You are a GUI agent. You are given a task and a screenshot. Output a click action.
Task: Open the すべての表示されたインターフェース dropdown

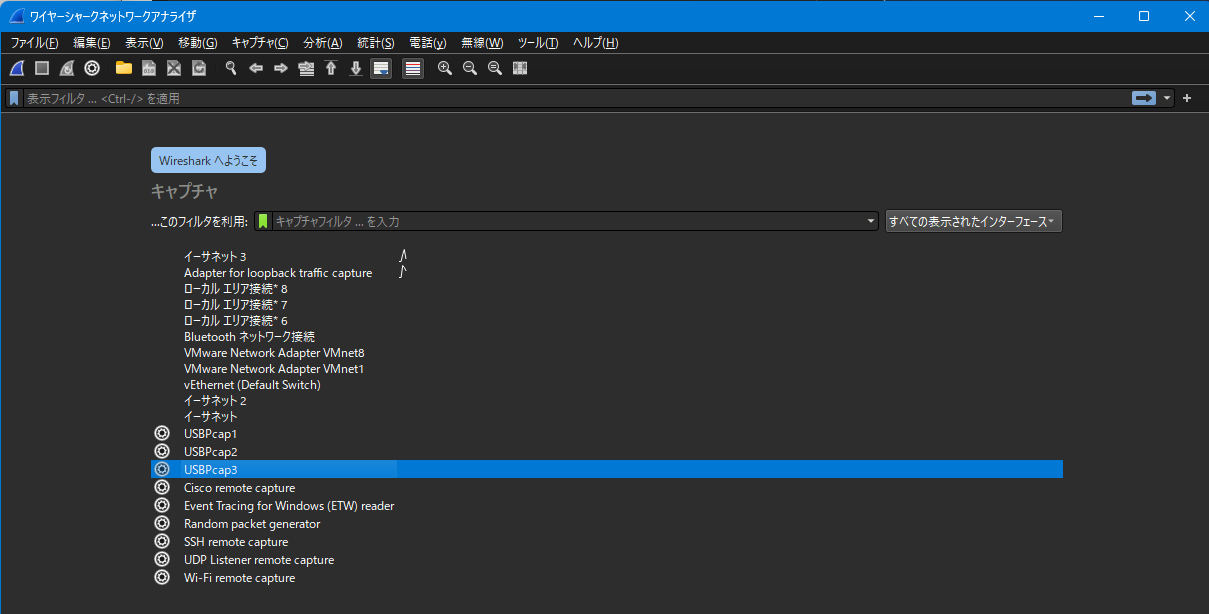[x=973, y=222]
